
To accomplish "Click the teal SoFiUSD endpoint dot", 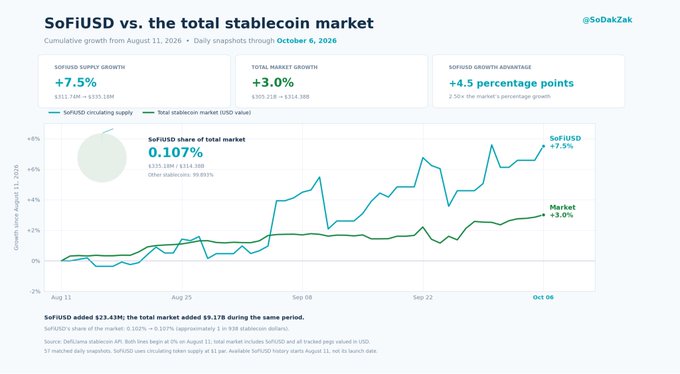I will (x=543, y=146).
